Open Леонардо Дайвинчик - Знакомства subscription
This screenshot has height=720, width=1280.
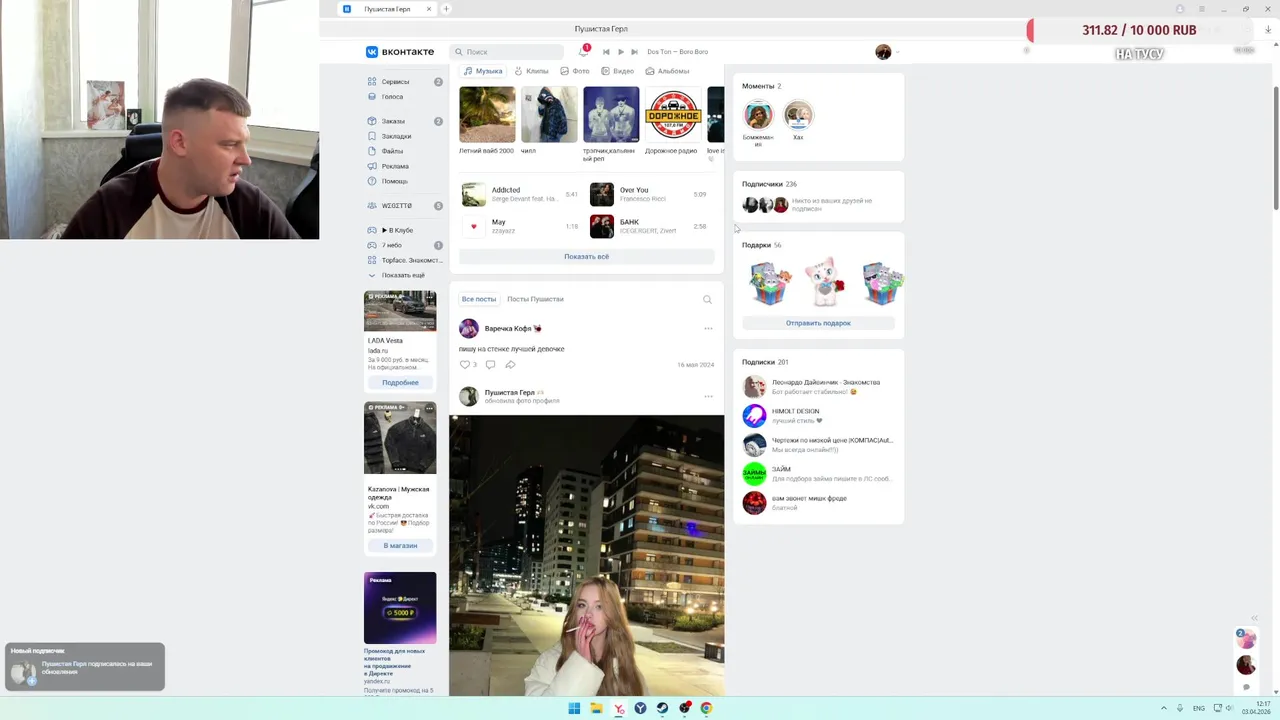[x=820, y=387]
